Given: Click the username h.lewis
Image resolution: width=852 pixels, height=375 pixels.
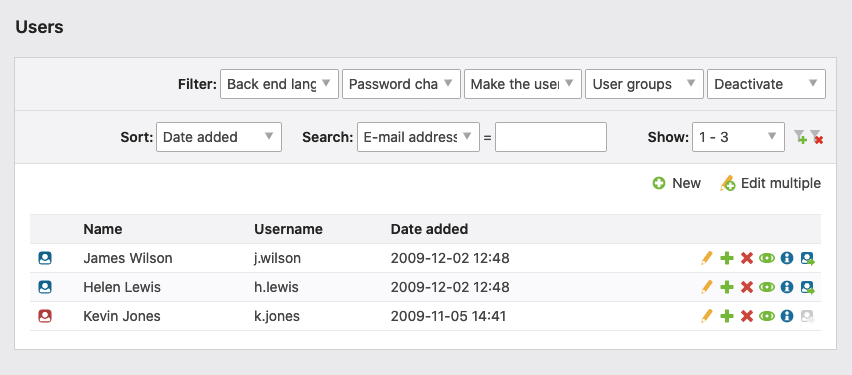Looking at the screenshot, I should coord(277,287).
